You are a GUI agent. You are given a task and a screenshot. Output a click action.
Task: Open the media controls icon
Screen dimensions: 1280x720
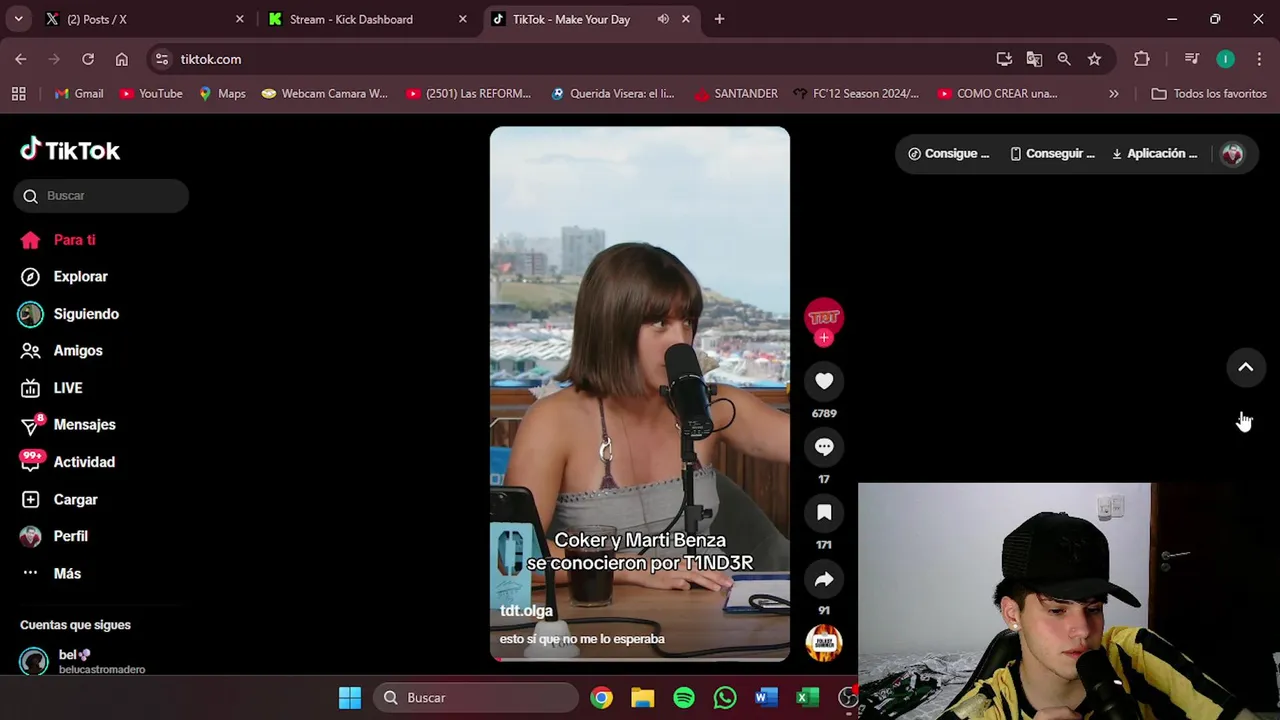coord(1192,59)
